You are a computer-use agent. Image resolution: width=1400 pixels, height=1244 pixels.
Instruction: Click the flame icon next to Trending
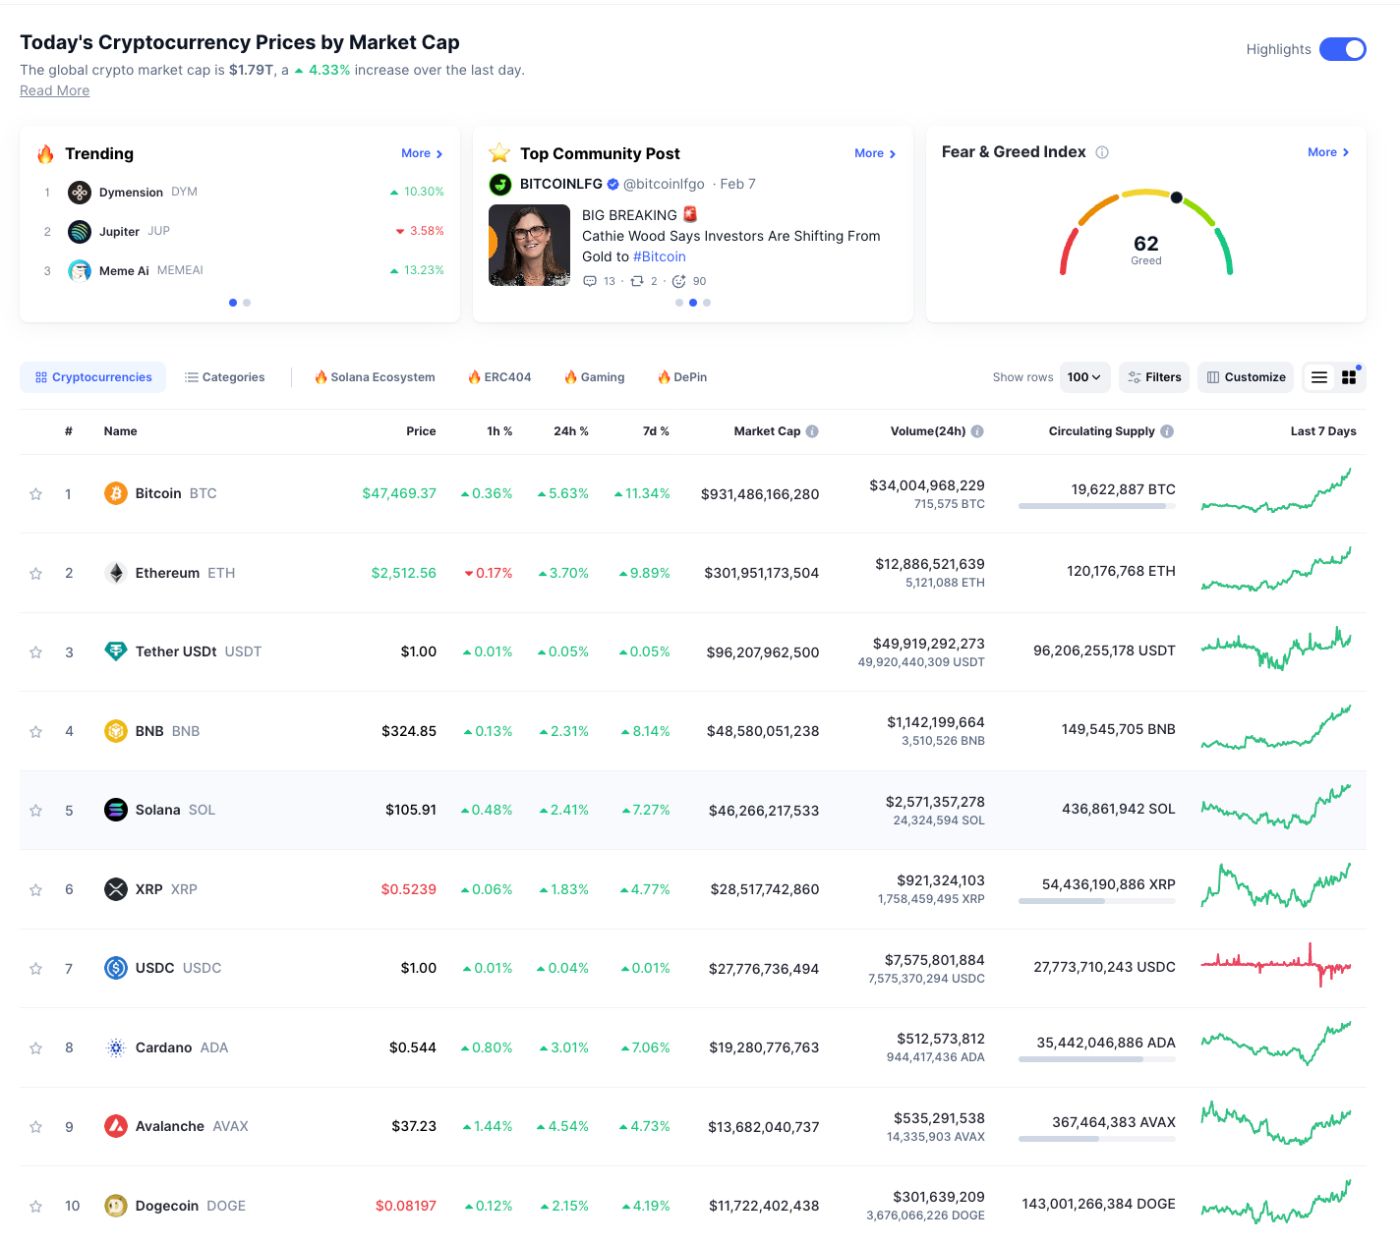click(44, 152)
